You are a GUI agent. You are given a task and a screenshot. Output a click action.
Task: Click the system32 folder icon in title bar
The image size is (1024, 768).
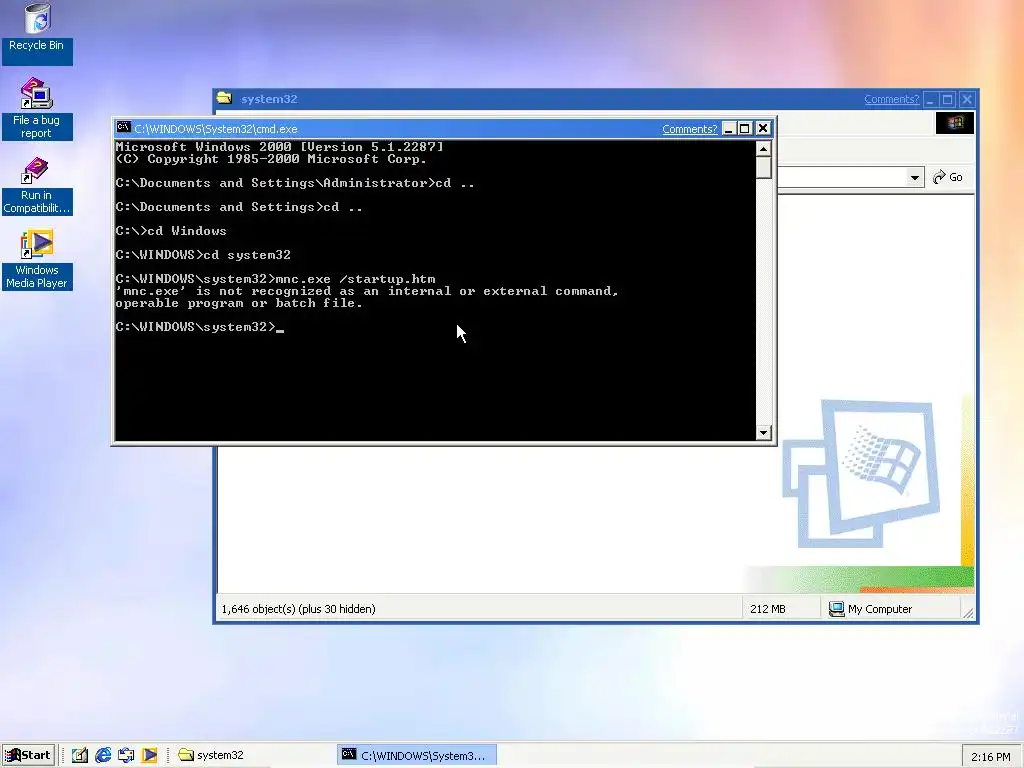click(225, 98)
